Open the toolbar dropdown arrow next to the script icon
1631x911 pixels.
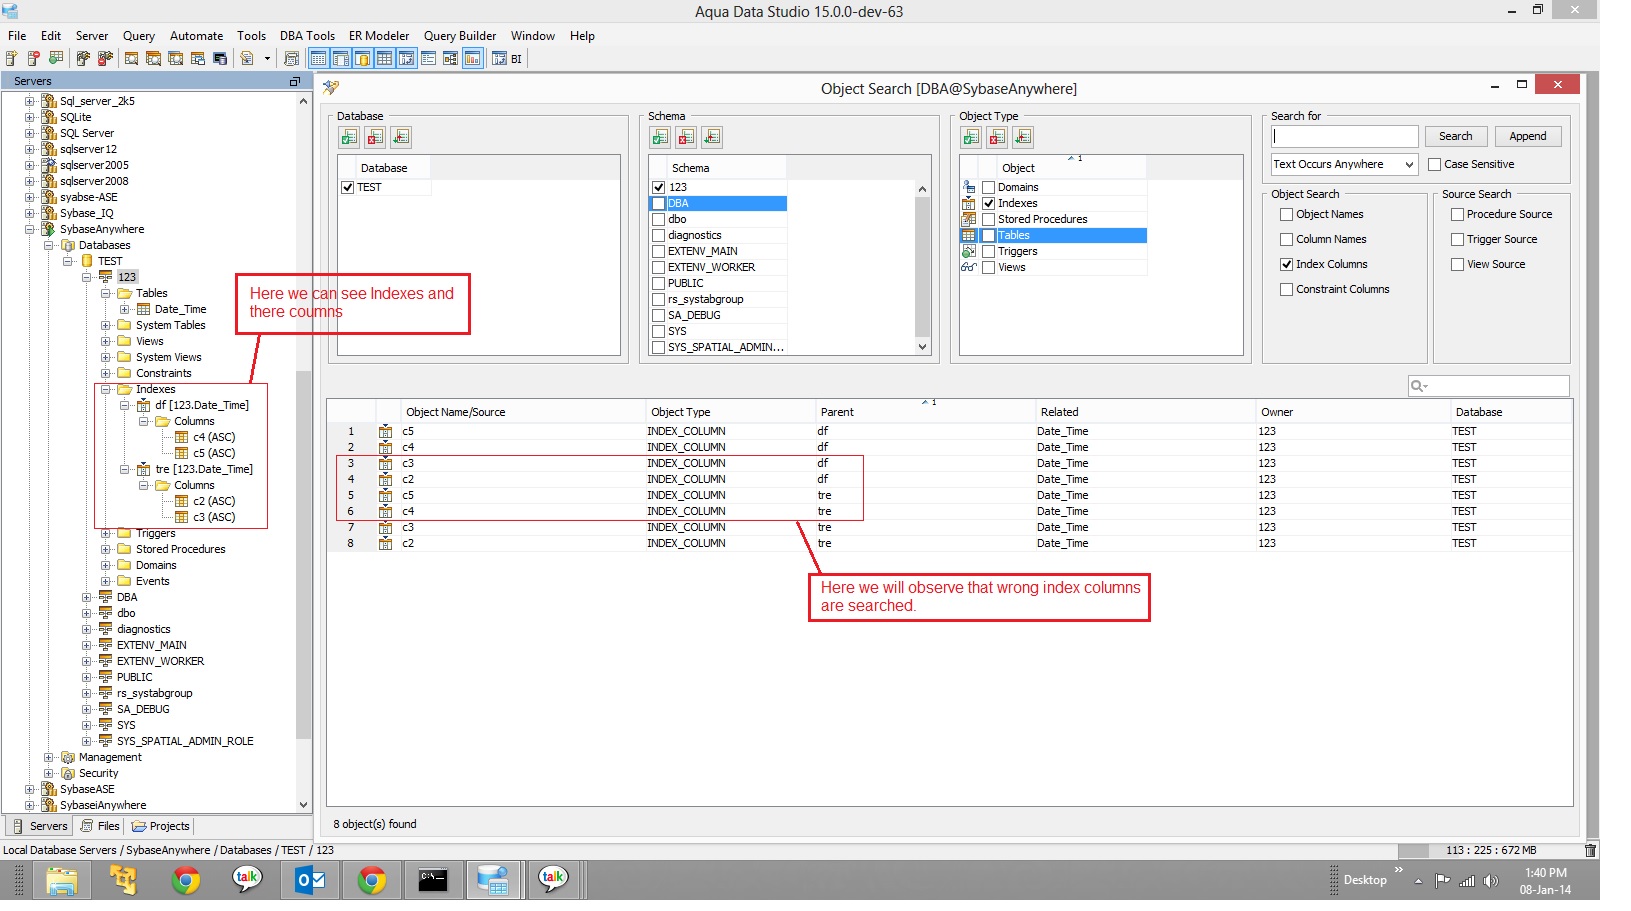pos(267,59)
